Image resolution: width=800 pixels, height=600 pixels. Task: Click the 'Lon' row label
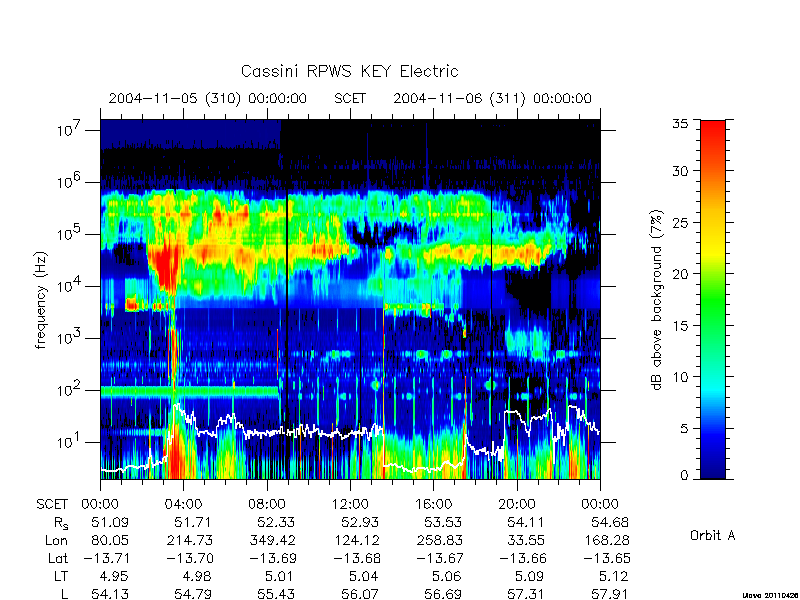(x=57, y=540)
